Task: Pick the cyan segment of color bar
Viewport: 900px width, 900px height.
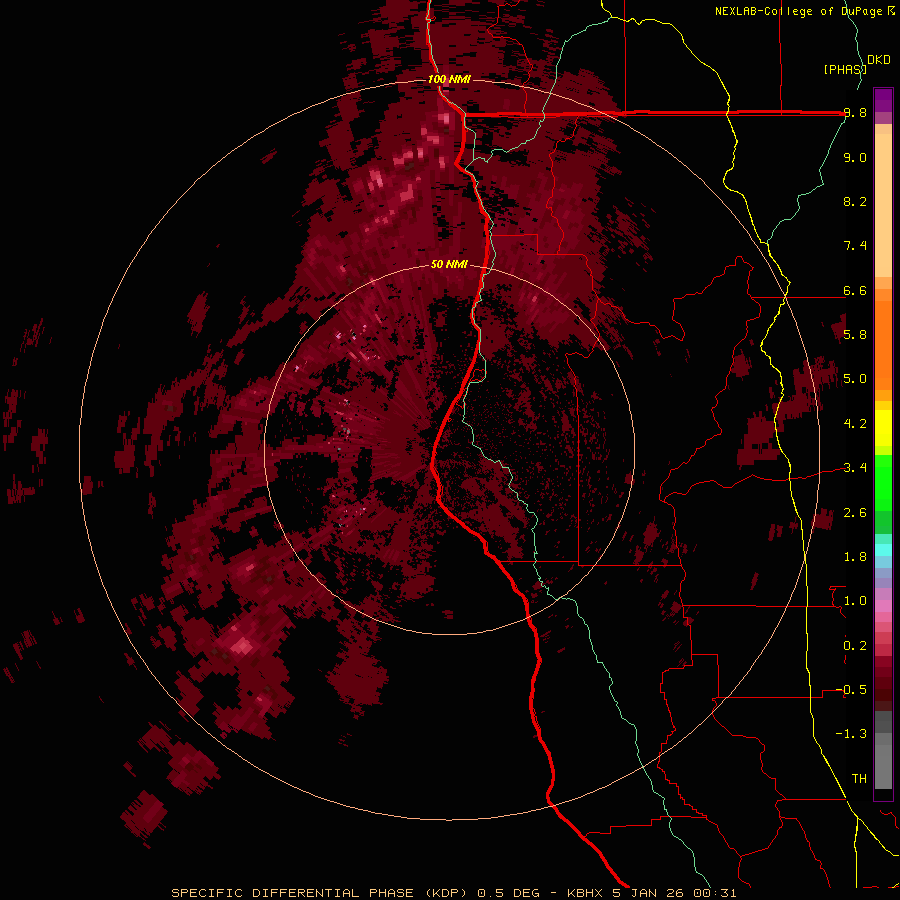Action: pos(883,550)
